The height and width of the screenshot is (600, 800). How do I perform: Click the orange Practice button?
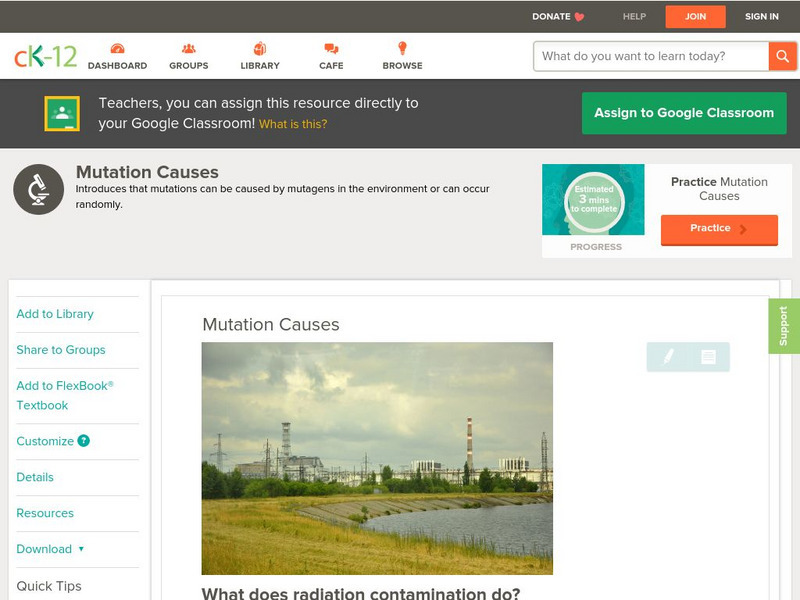[719, 230]
